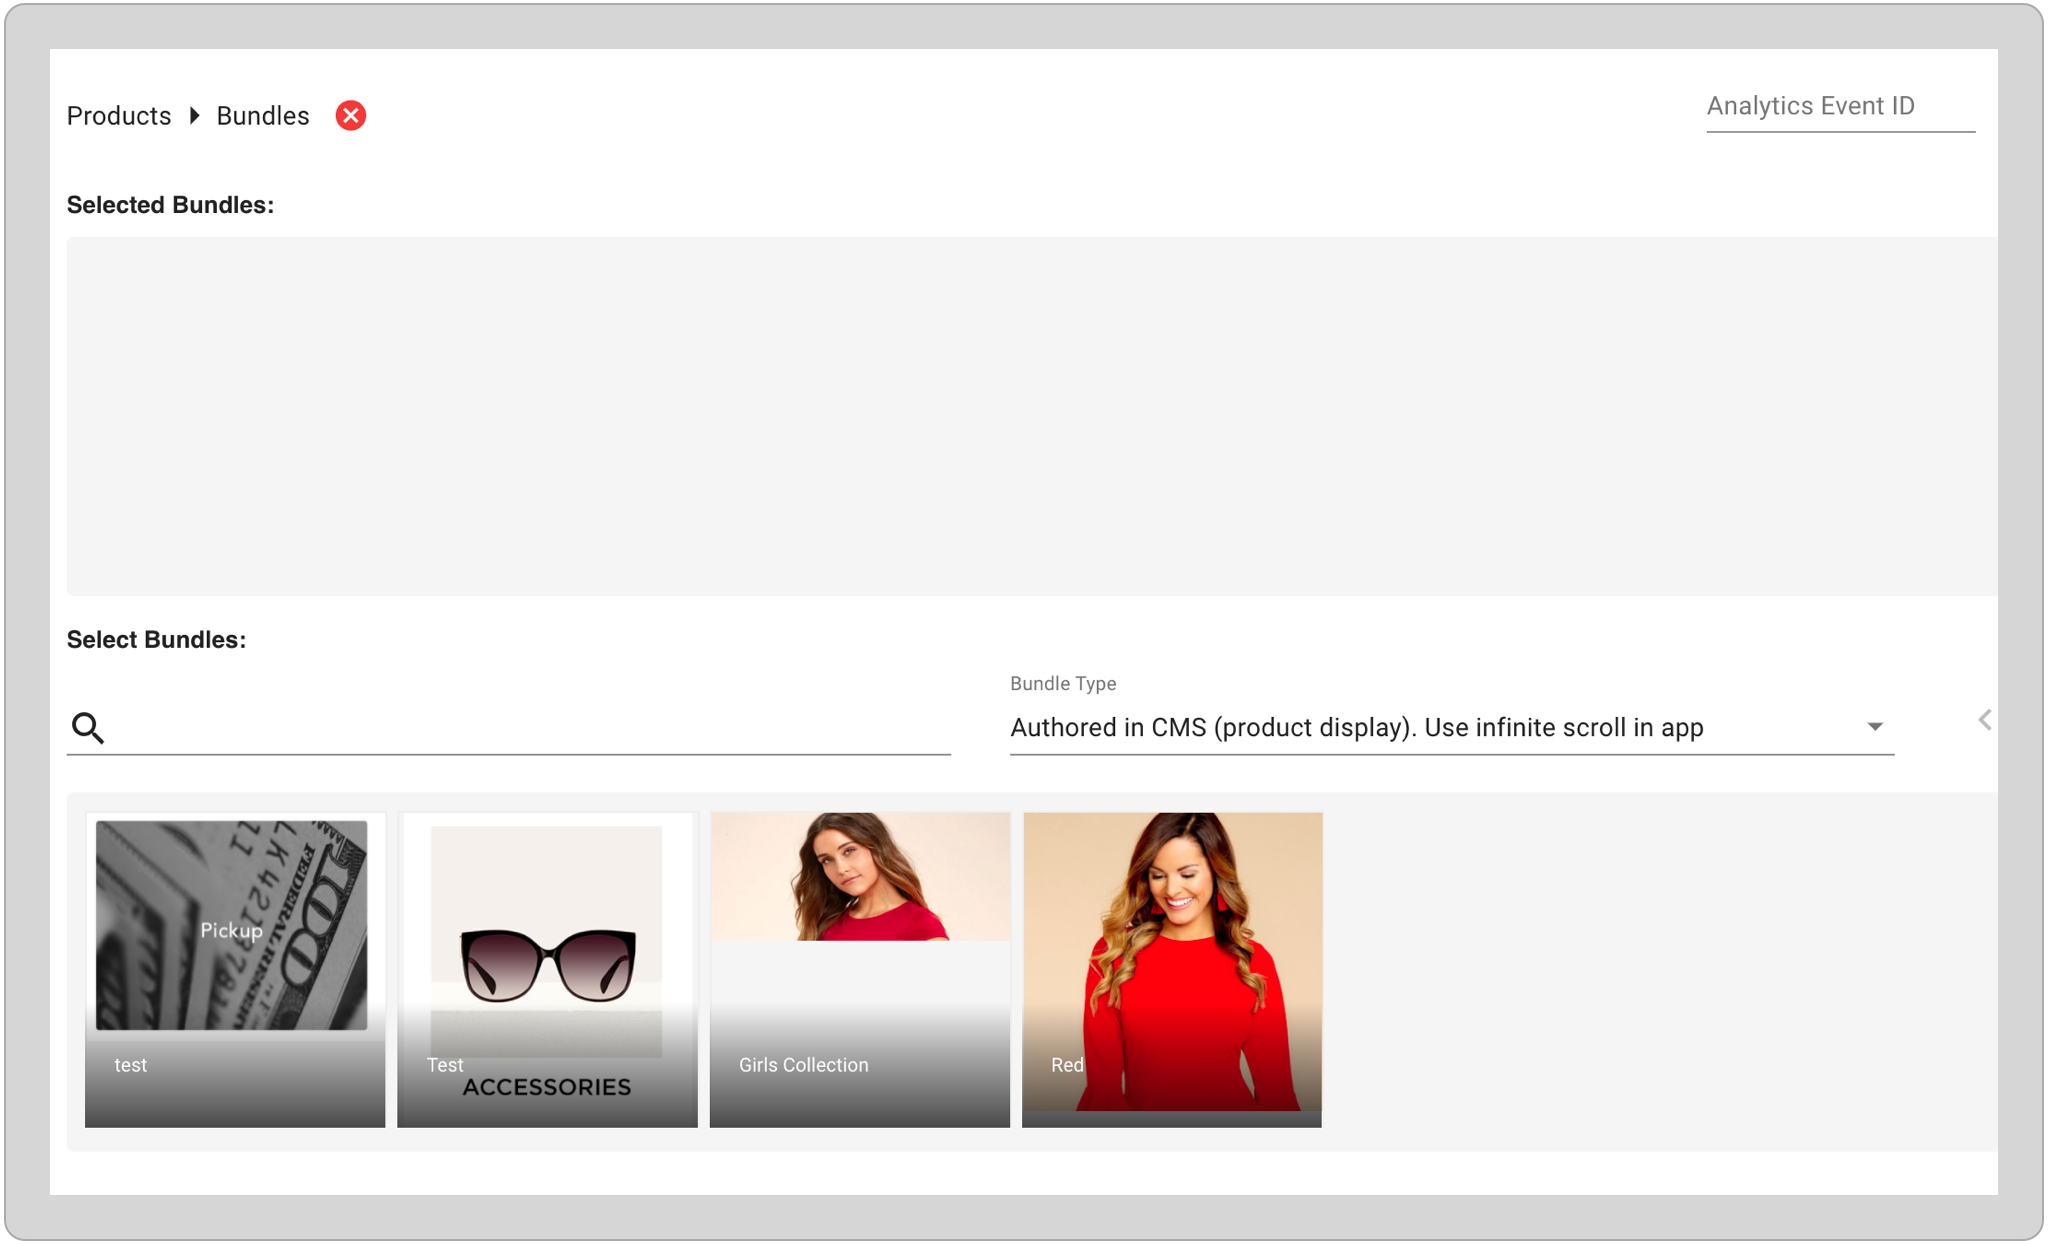The width and height of the screenshot is (2052, 1244).
Task: Click the Bundles breadcrumb
Action: click(263, 116)
